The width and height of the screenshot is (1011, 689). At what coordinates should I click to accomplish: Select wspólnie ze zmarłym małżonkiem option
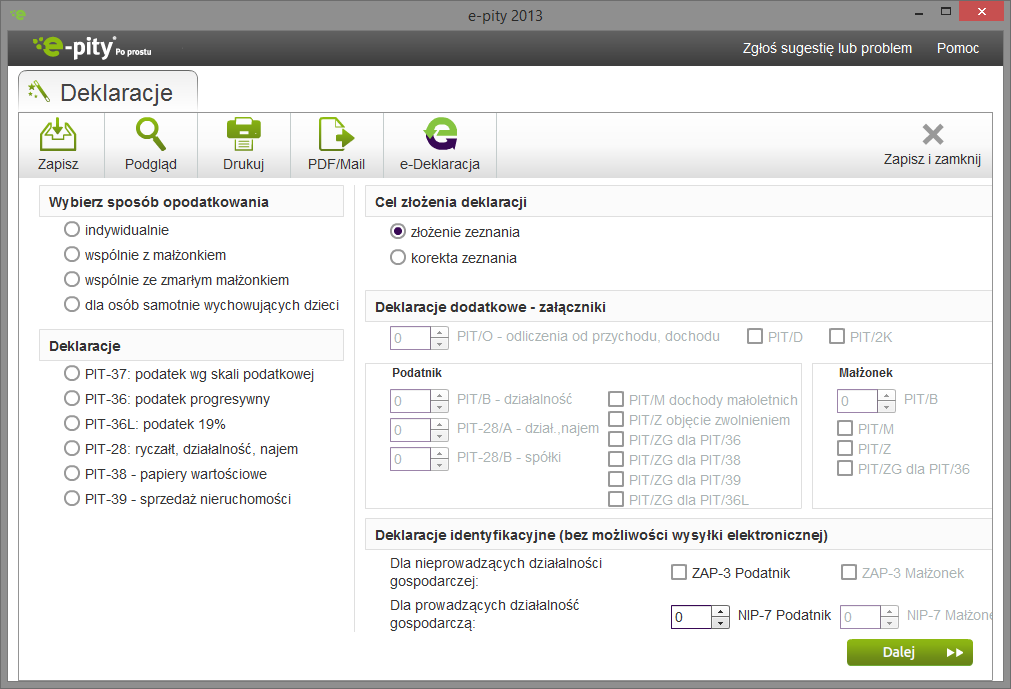coord(72,280)
